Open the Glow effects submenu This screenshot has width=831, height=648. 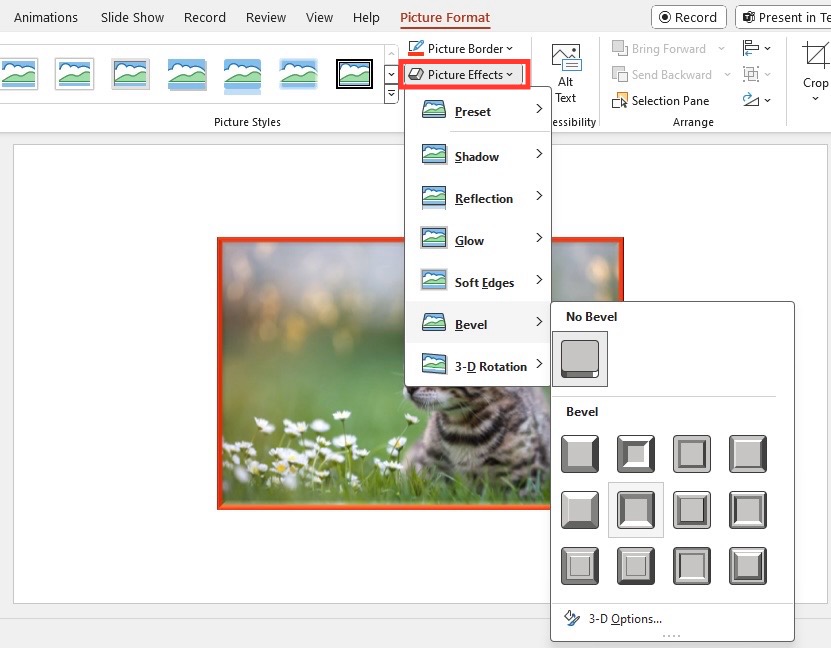tap(478, 239)
